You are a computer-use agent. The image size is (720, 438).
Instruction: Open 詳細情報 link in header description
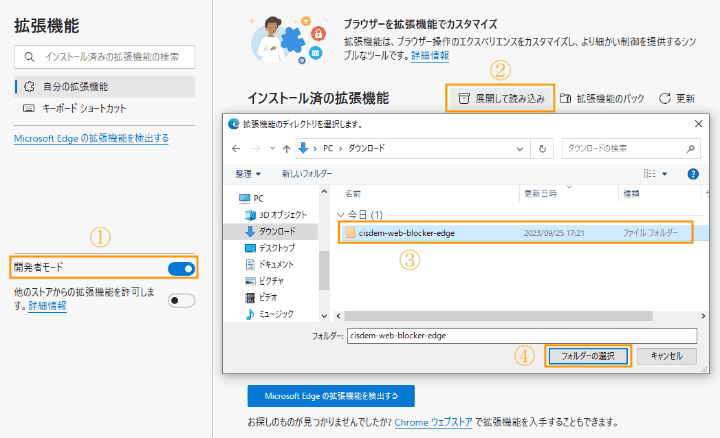pos(429,56)
